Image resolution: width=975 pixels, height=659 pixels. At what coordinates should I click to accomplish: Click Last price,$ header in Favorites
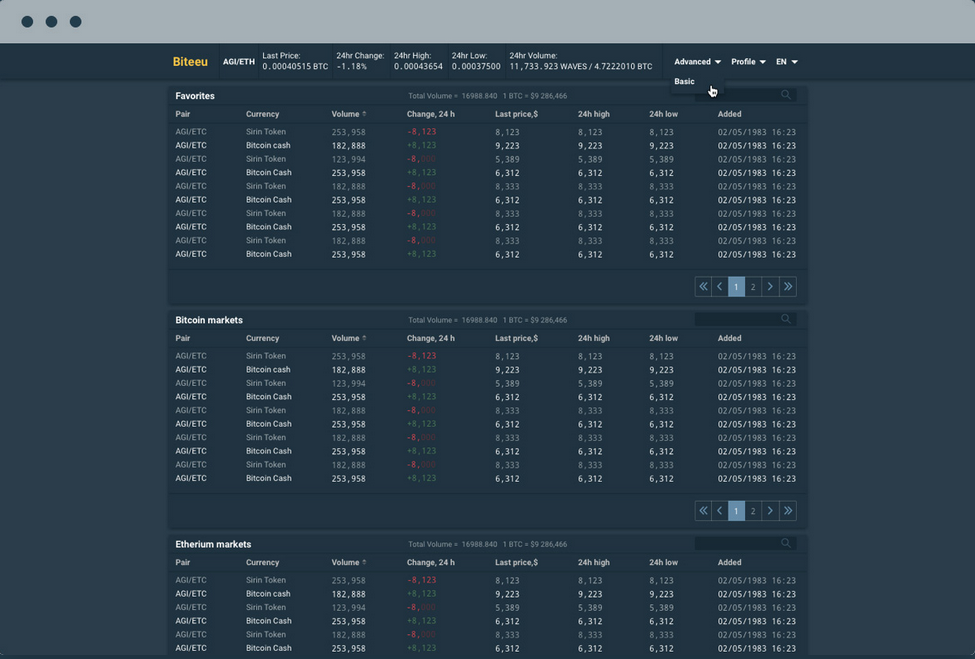[516, 114]
